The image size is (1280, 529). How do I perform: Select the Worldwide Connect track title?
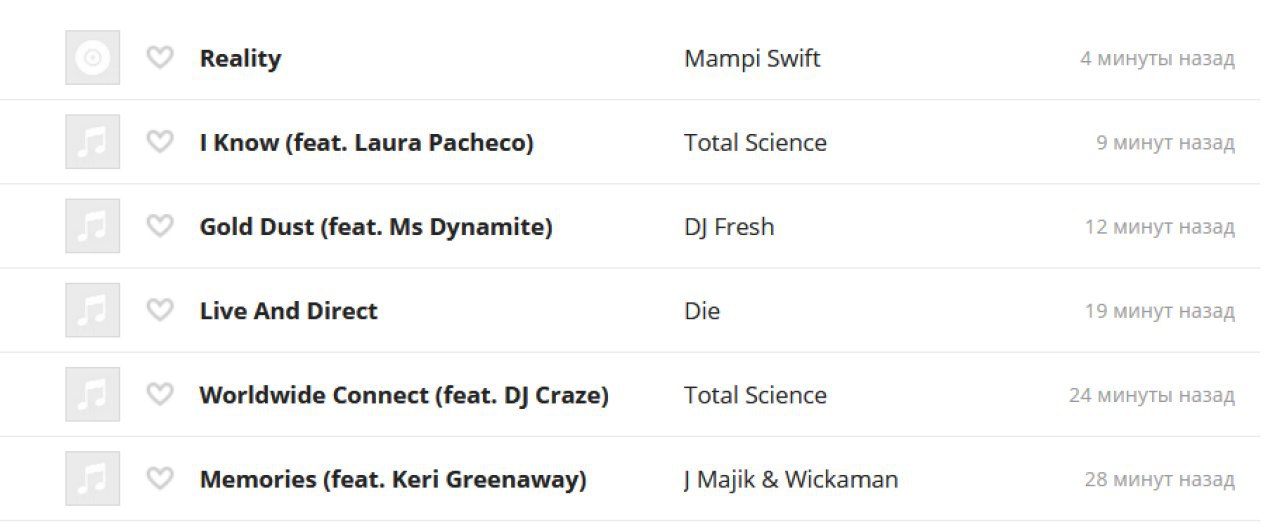(404, 395)
